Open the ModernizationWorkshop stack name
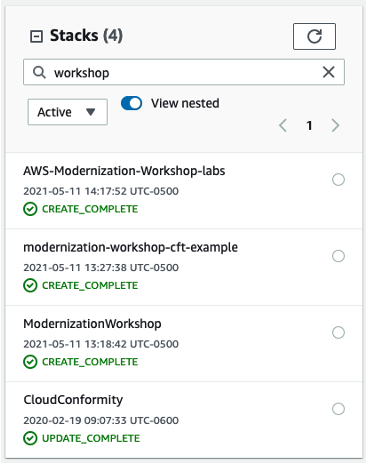The image size is (367, 463). (92, 324)
